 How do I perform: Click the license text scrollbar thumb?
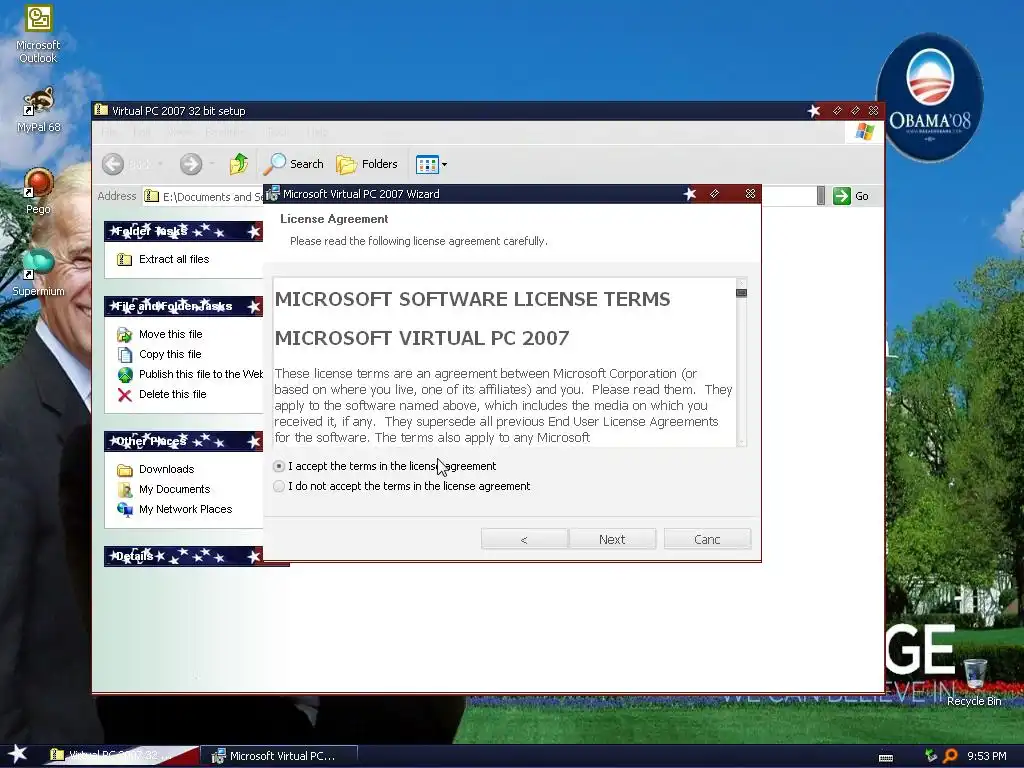click(741, 293)
